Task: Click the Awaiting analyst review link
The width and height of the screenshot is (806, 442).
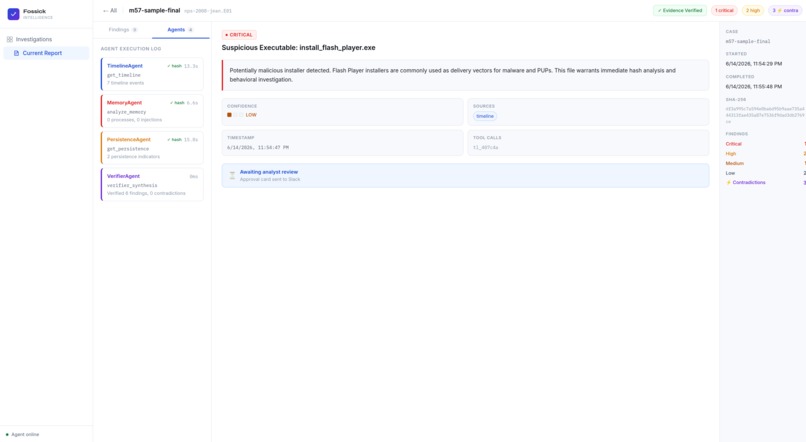Action: click(x=269, y=172)
